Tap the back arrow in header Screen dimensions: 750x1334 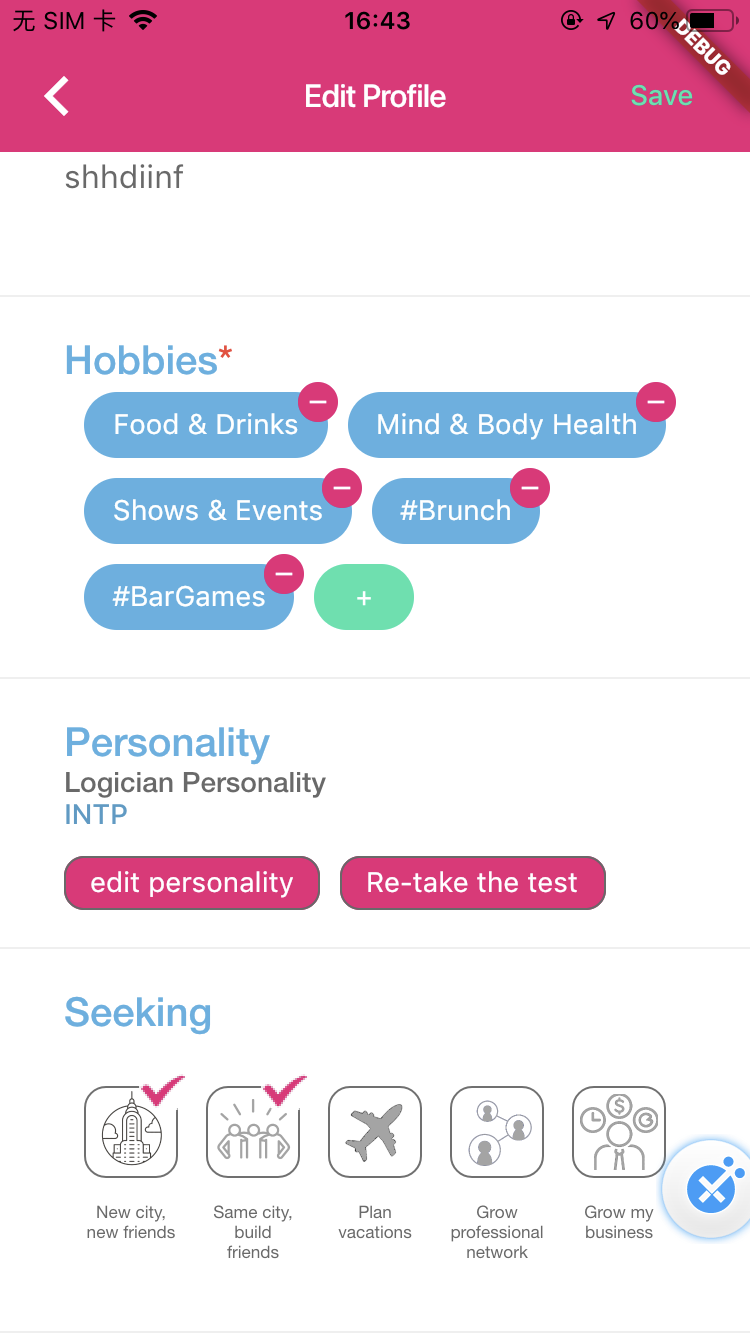57,96
